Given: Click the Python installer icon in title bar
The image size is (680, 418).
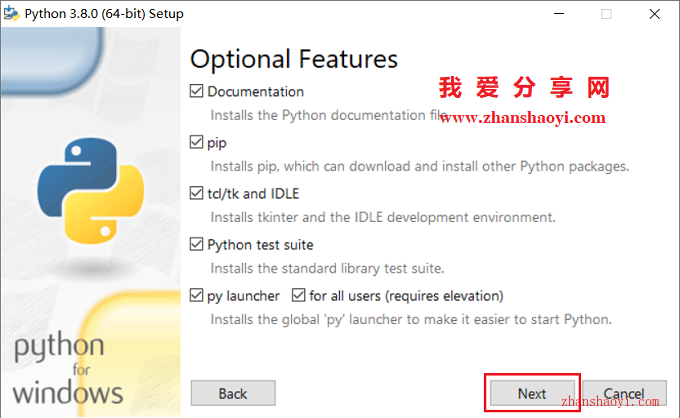Looking at the screenshot, I should click(x=11, y=13).
